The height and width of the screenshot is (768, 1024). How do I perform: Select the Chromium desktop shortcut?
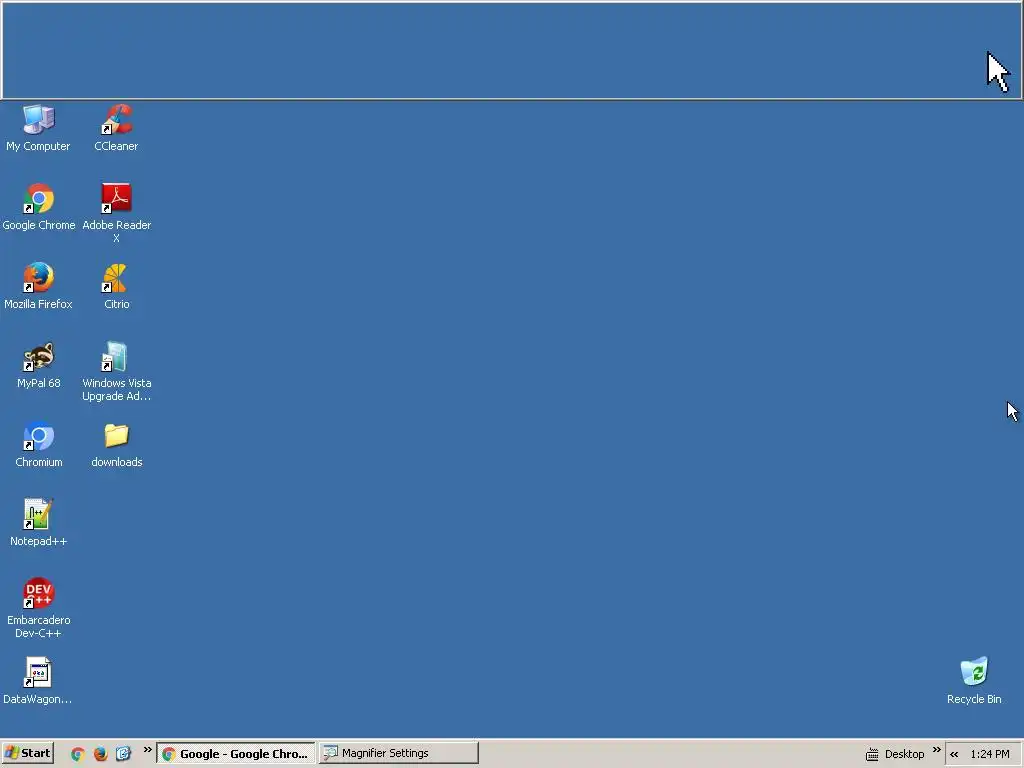pos(39,444)
